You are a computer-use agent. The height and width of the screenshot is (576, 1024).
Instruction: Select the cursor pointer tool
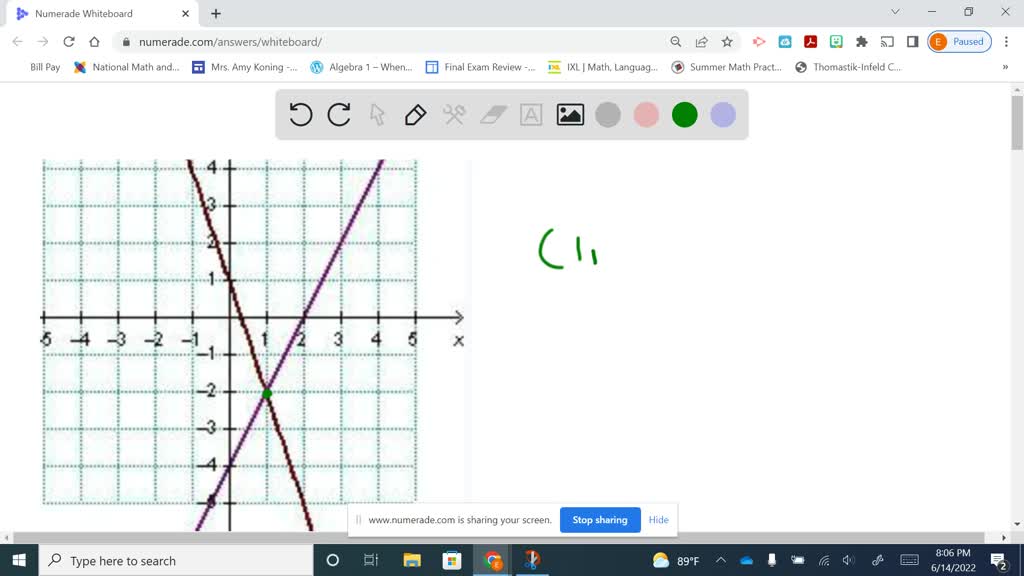(x=377, y=114)
